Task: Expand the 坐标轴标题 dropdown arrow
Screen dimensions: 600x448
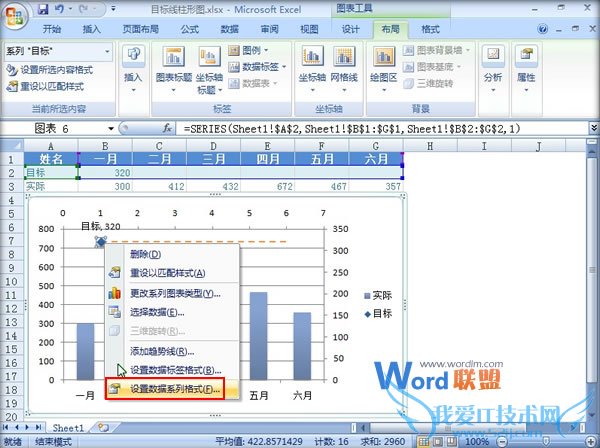Action: tap(220, 90)
